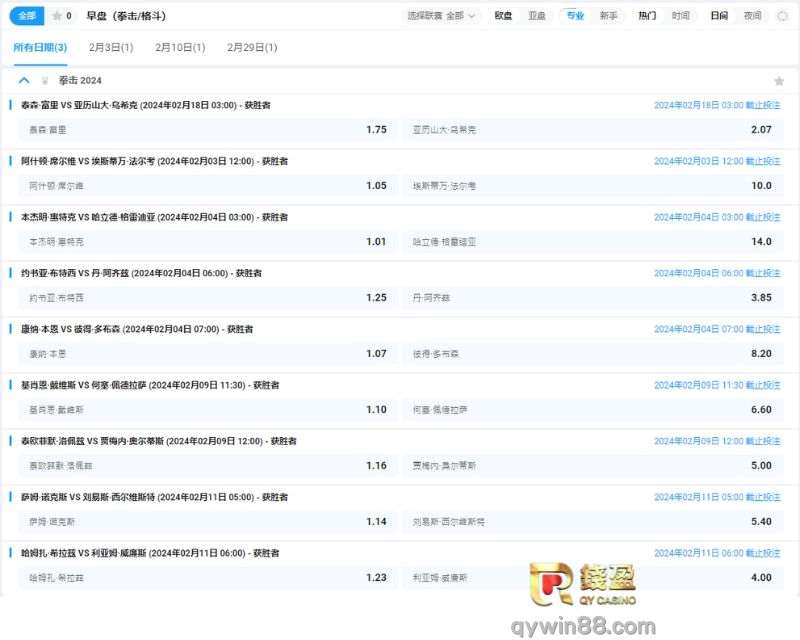Collapse the 拳击 2024 league section

point(24,81)
